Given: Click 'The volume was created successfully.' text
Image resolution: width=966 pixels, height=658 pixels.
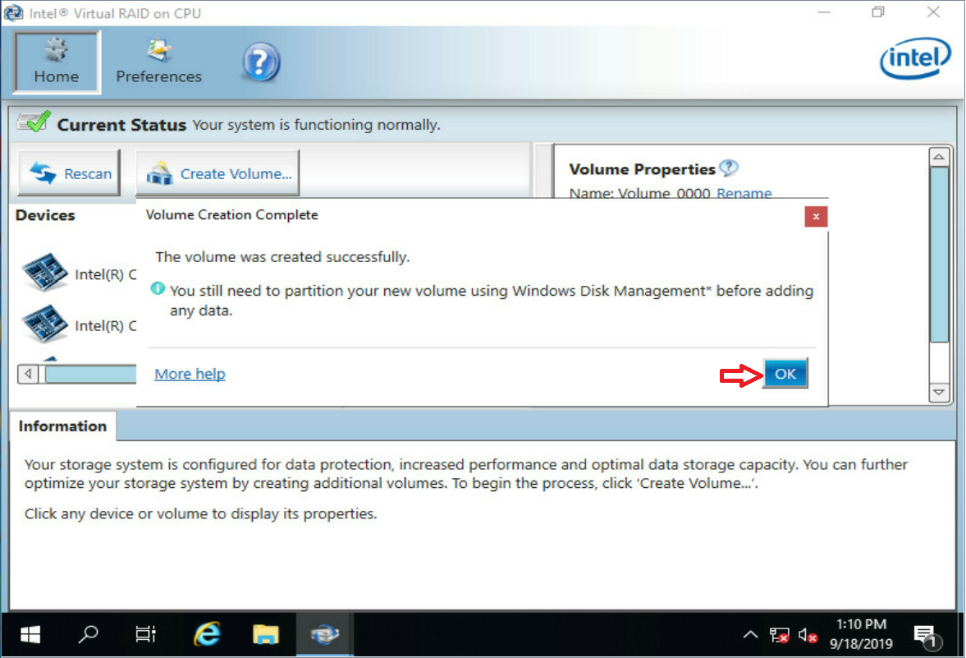Looking at the screenshot, I should tap(282, 257).
